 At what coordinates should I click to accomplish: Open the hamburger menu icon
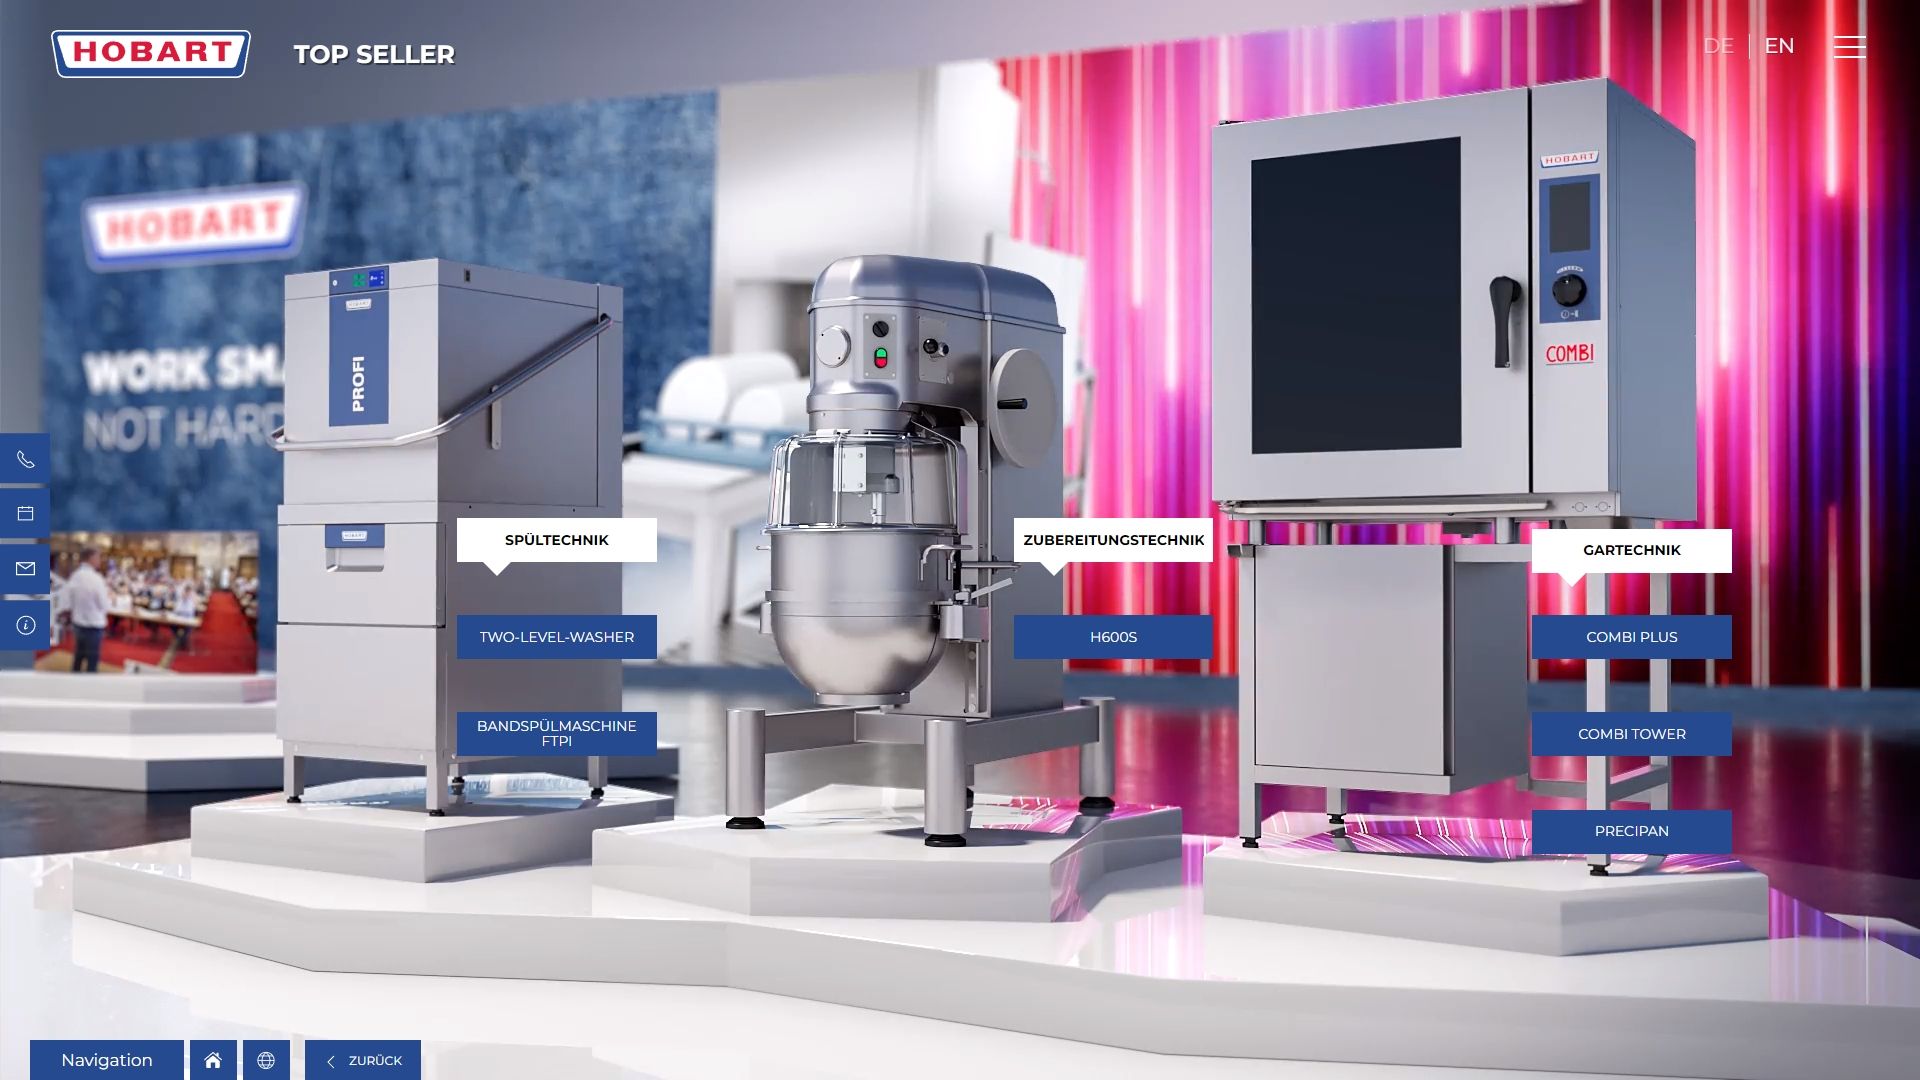(1849, 47)
